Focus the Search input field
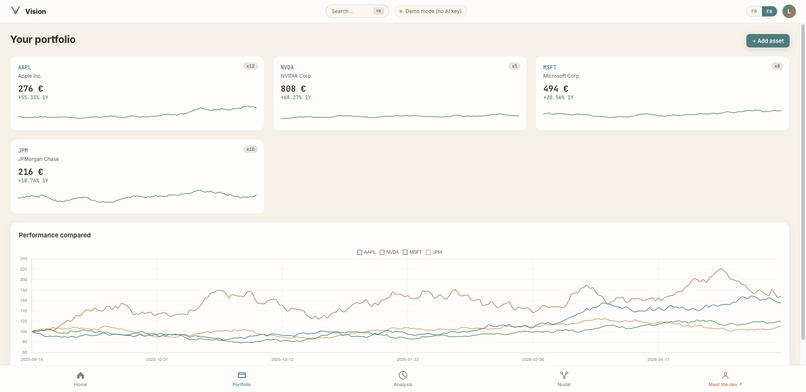 tap(357, 11)
